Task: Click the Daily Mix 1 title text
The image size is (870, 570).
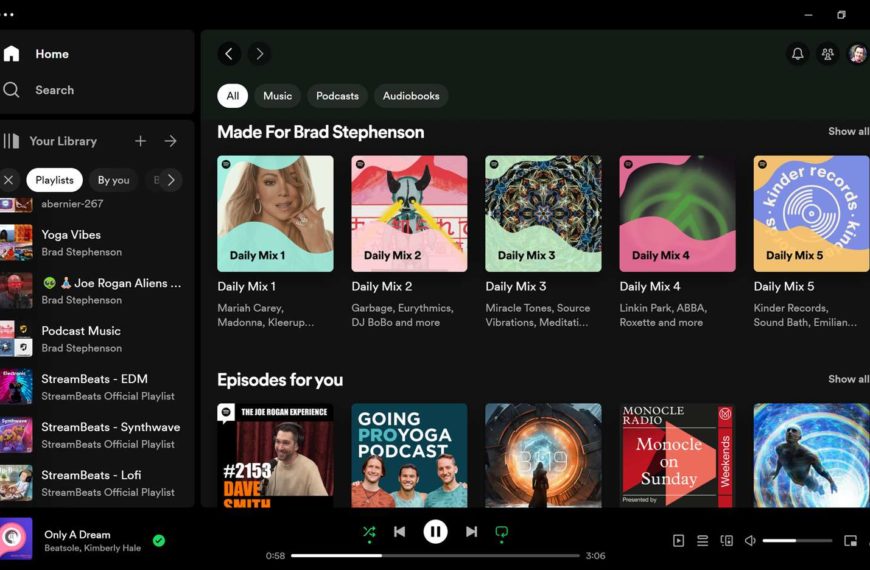Action: click(246, 286)
